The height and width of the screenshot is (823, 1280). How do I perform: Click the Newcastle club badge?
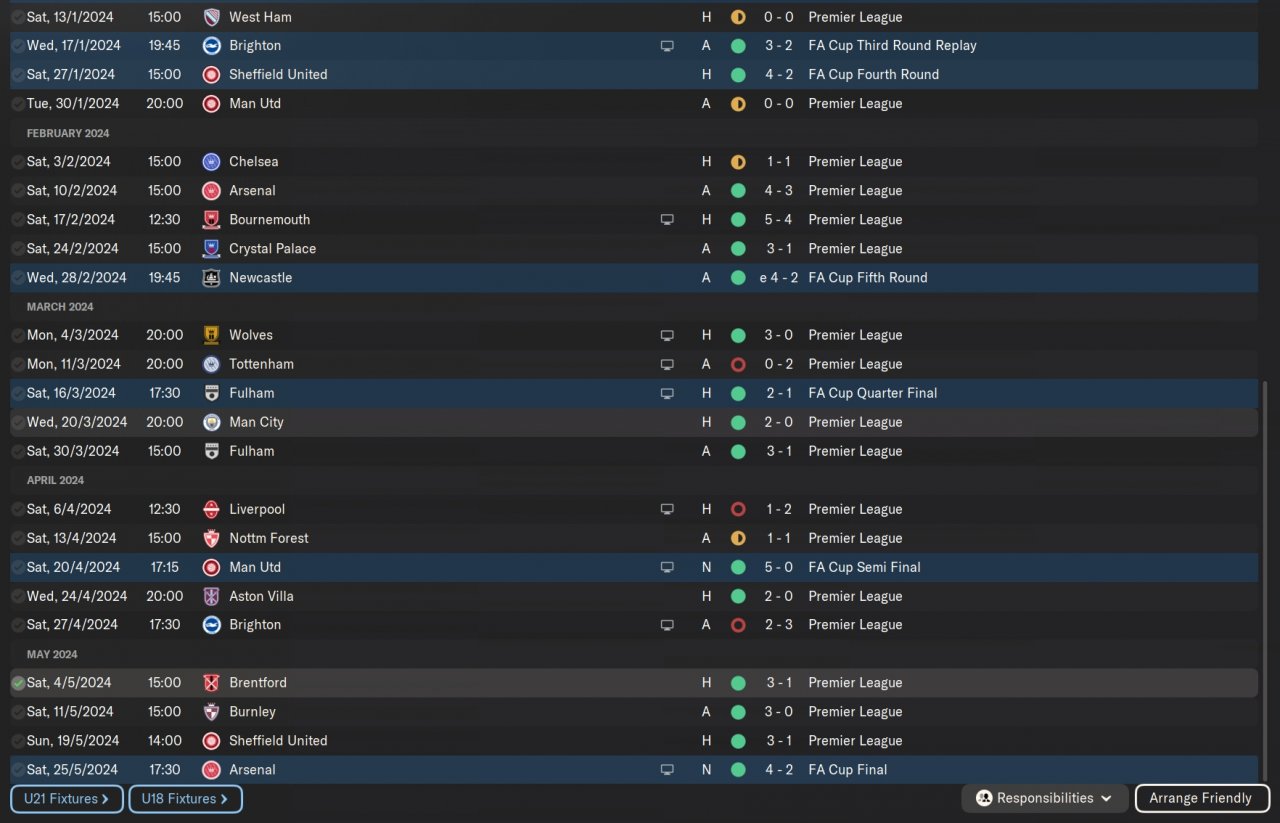pyautogui.click(x=211, y=278)
